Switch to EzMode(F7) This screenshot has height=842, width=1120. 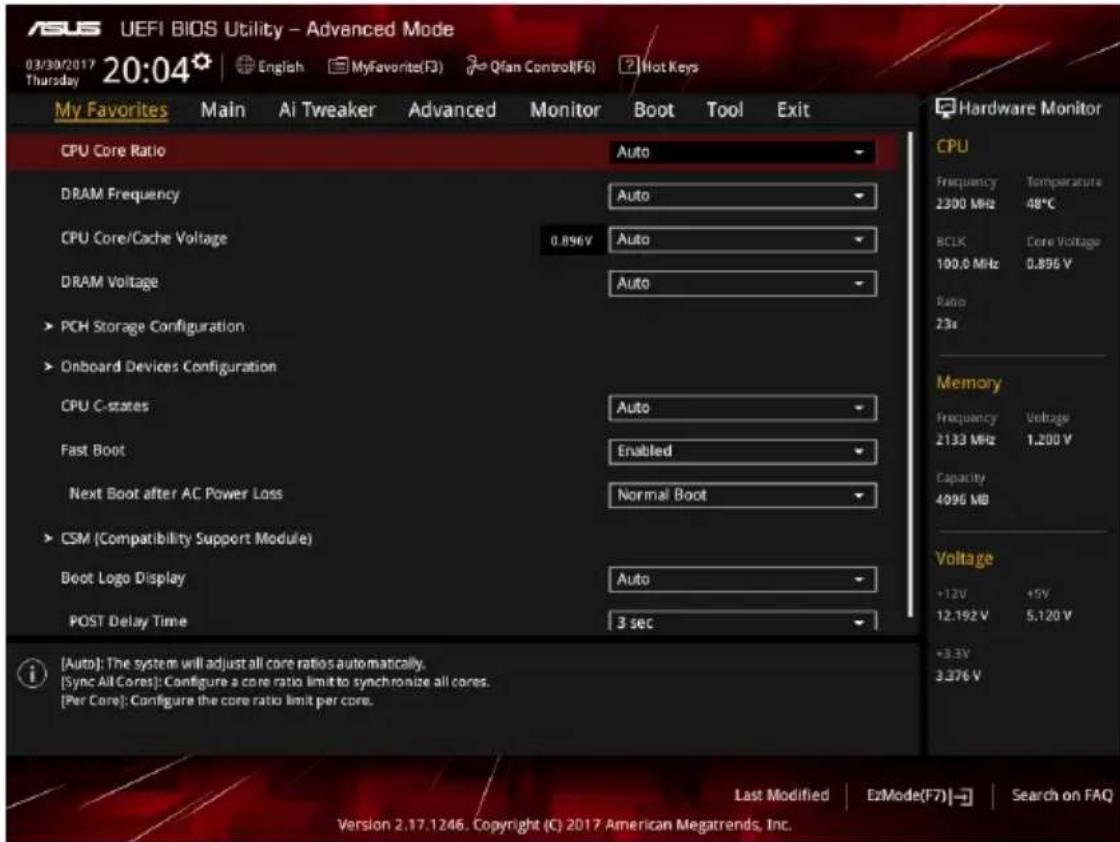(x=919, y=796)
